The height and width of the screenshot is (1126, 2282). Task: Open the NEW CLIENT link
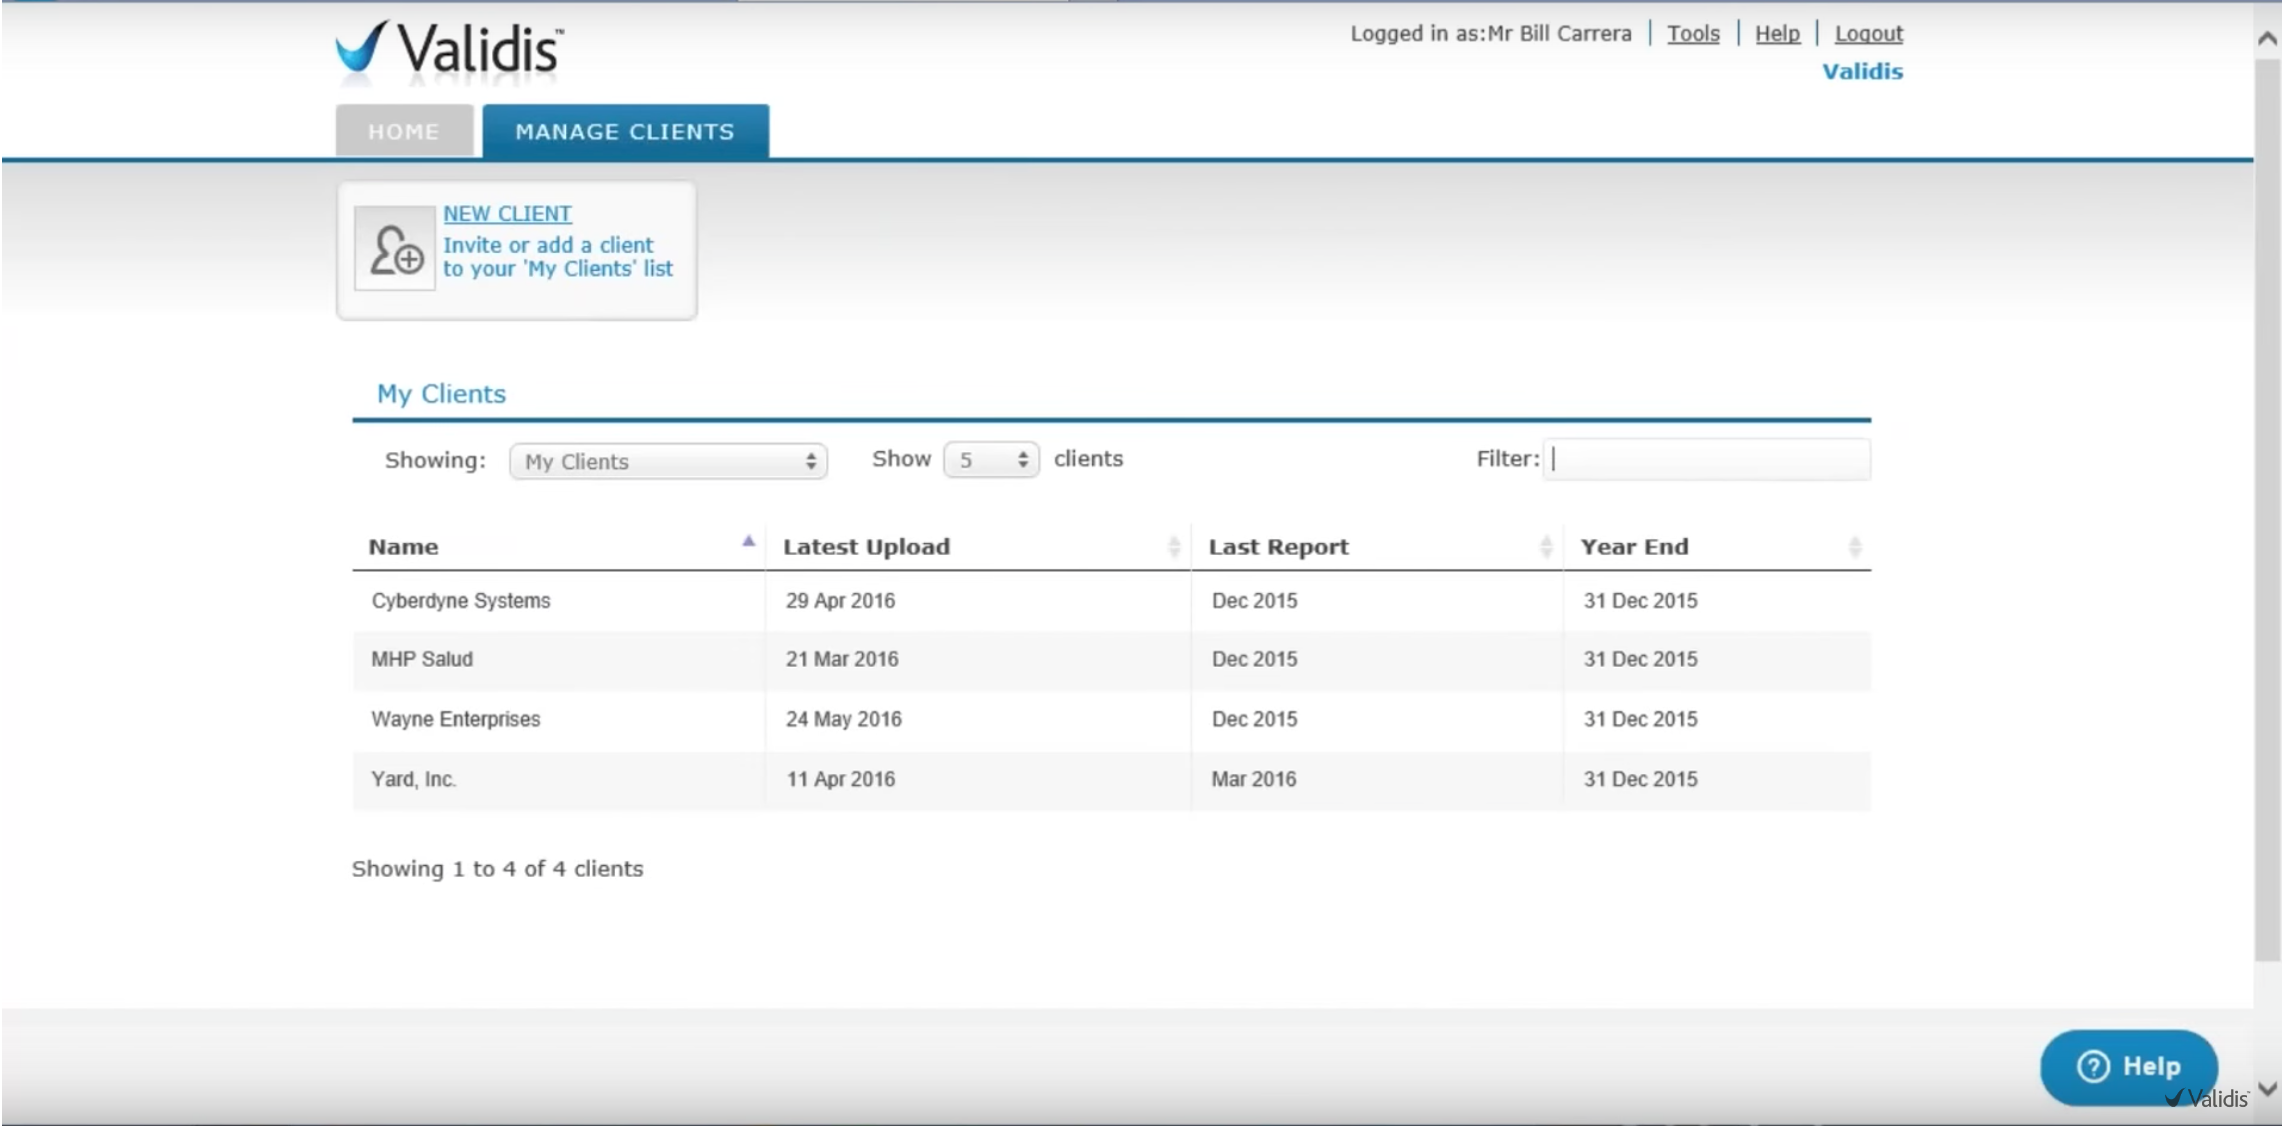pyautogui.click(x=507, y=213)
